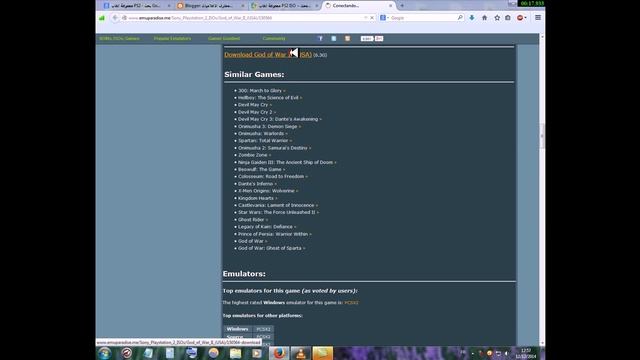Open X-Men Origins: Wolverine link
Image resolution: width=640 pixels, height=360 pixels.
[266, 191]
